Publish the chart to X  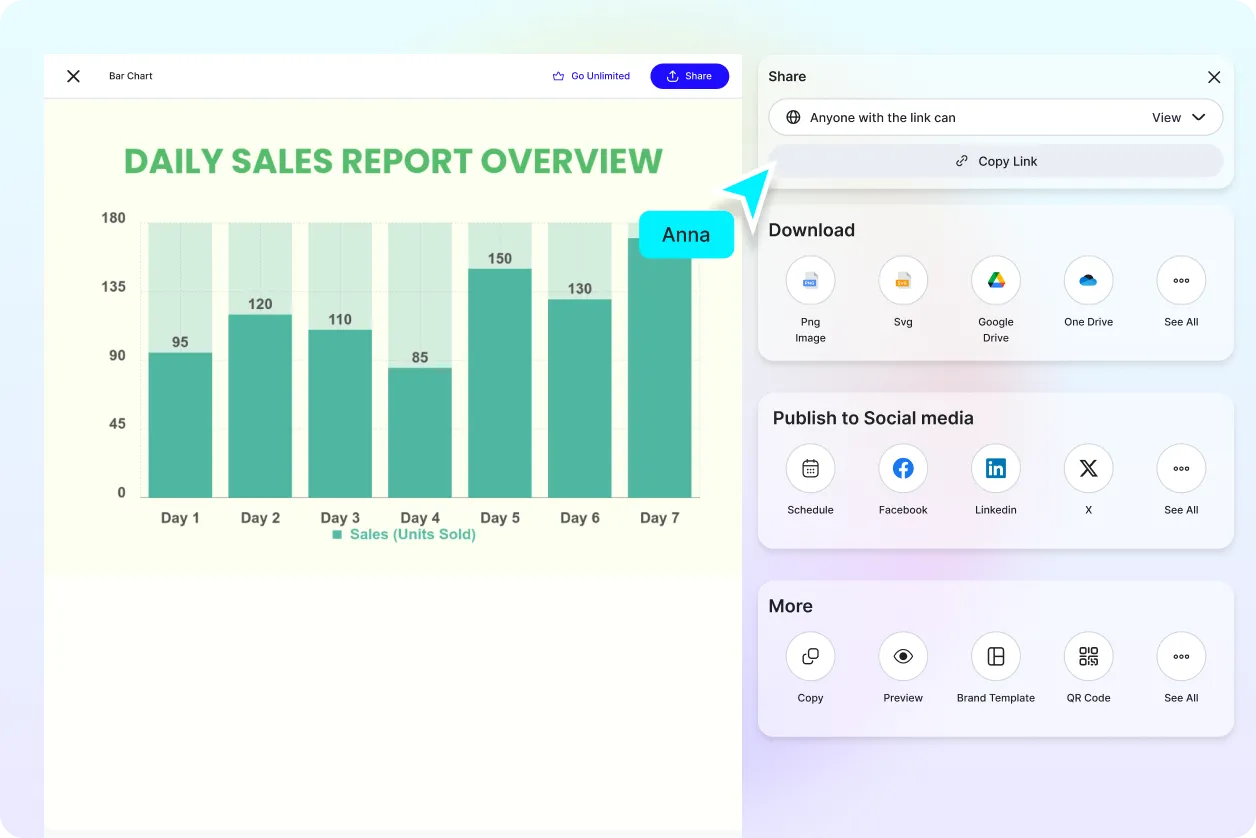pos(1088,468)
